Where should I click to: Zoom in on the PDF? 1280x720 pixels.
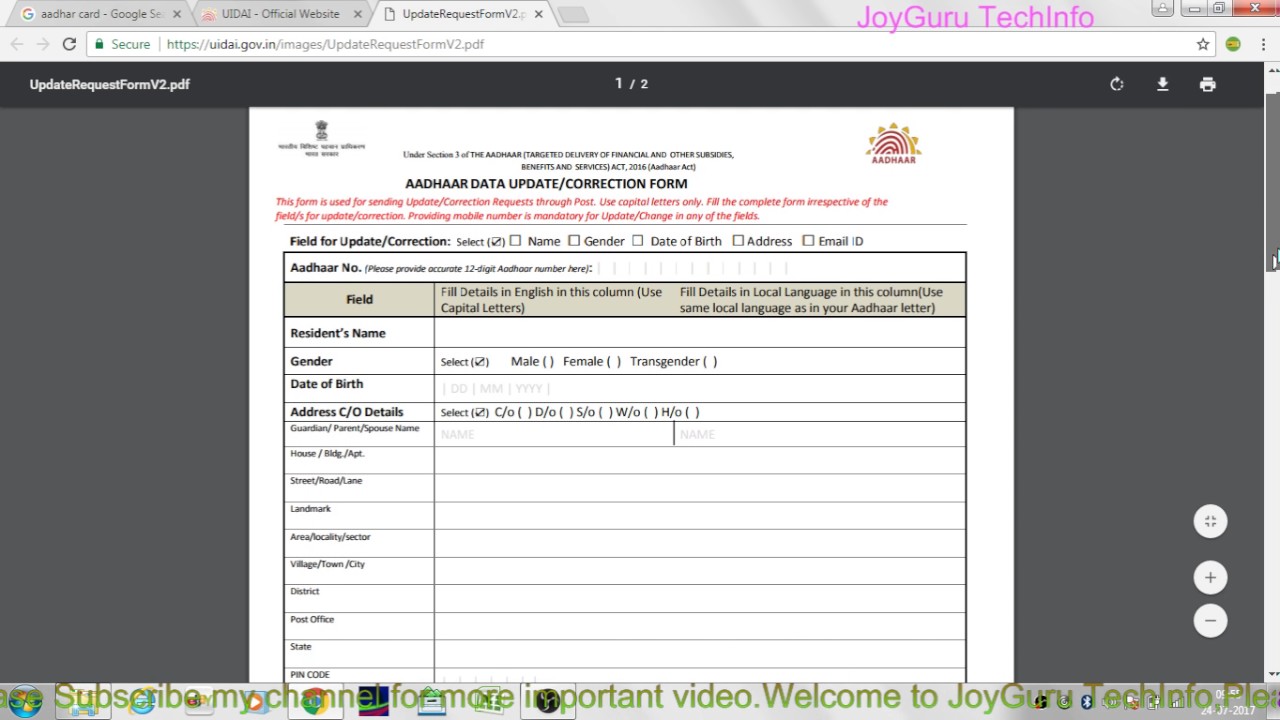[1210, 577]
